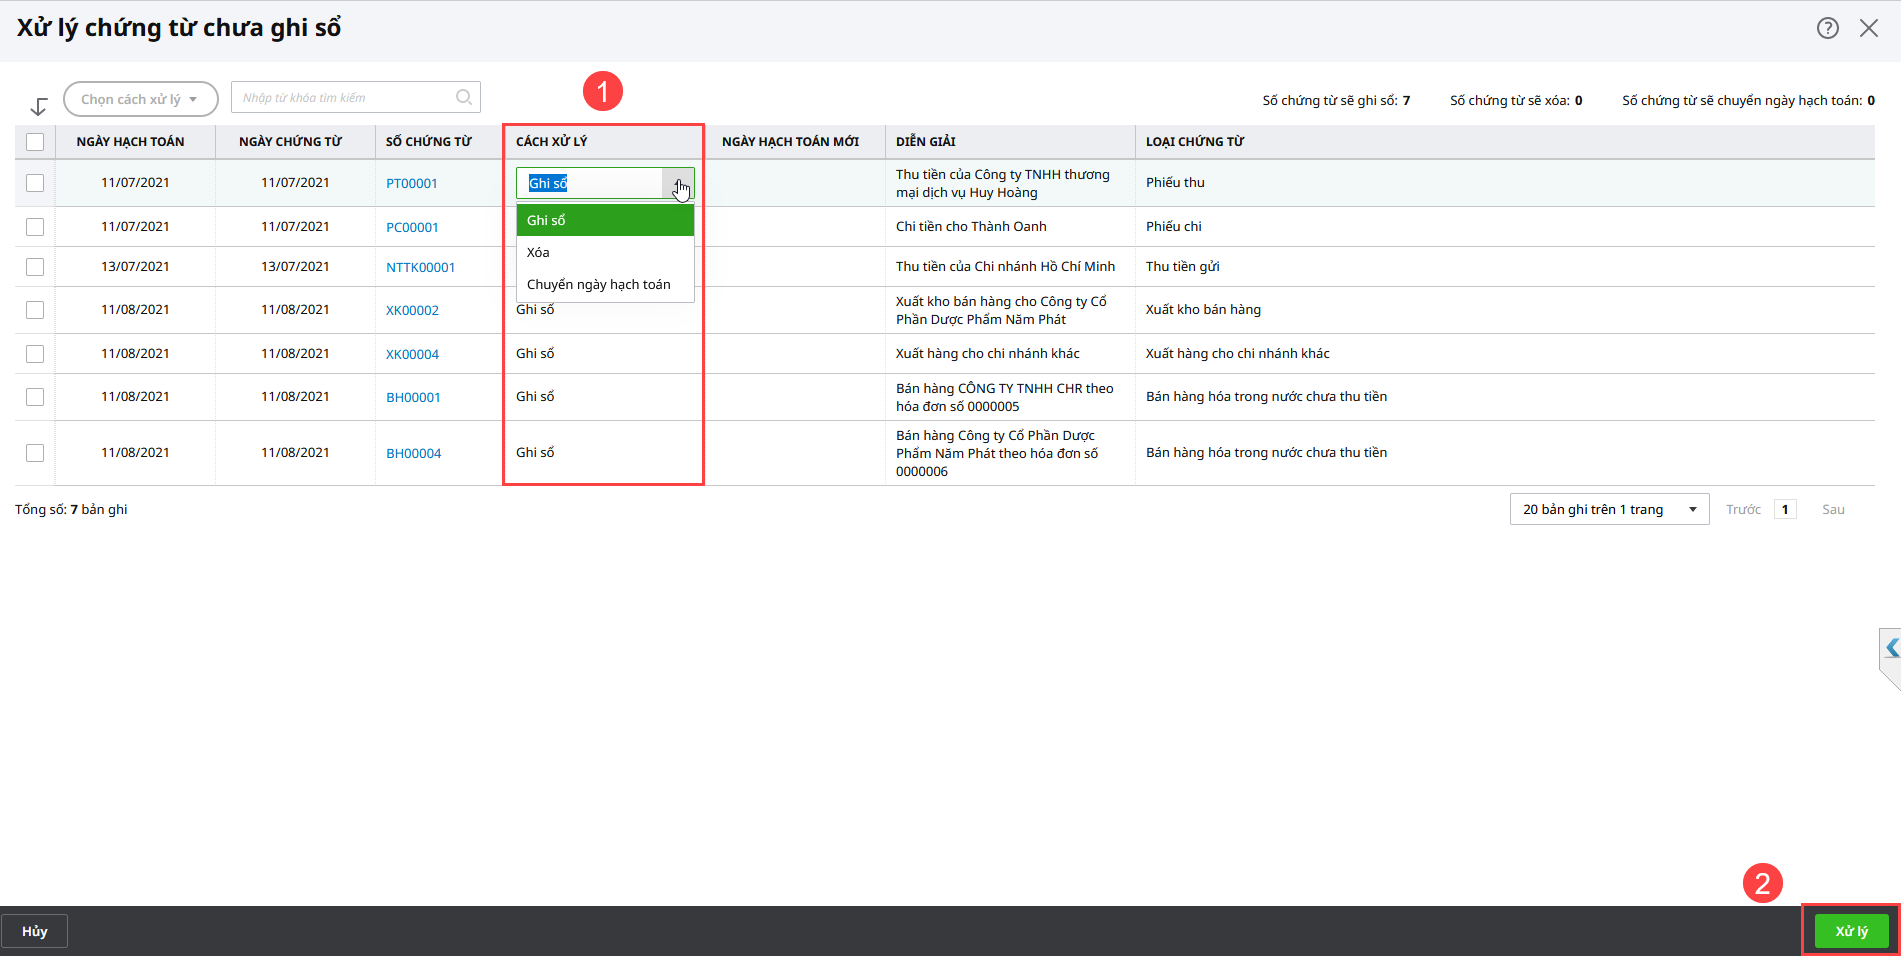Open the 'Chọn cách xử lý' dropdown
This screenshot has width=1901, height=956.
click(140, 99)
